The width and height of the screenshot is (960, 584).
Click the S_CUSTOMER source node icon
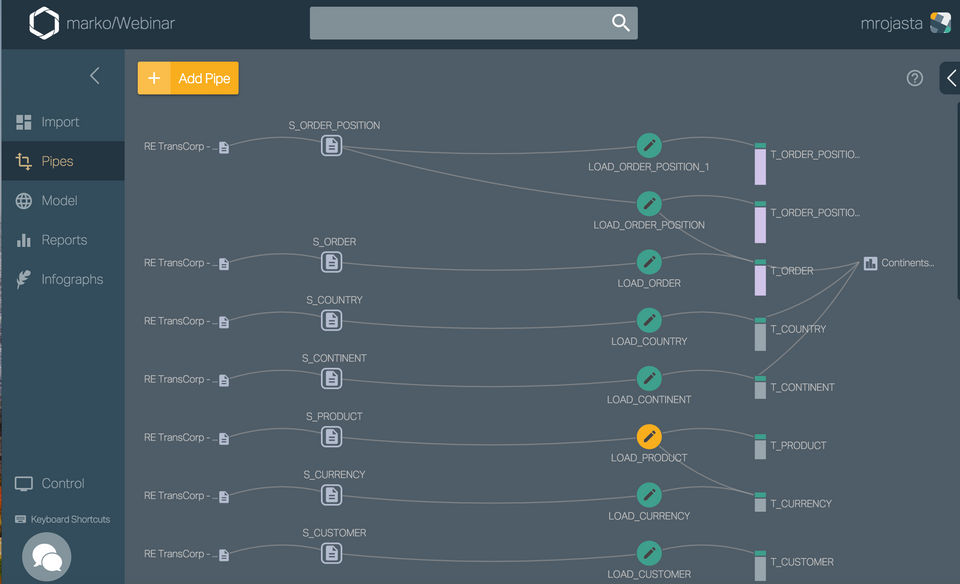[x=332, y=553]
